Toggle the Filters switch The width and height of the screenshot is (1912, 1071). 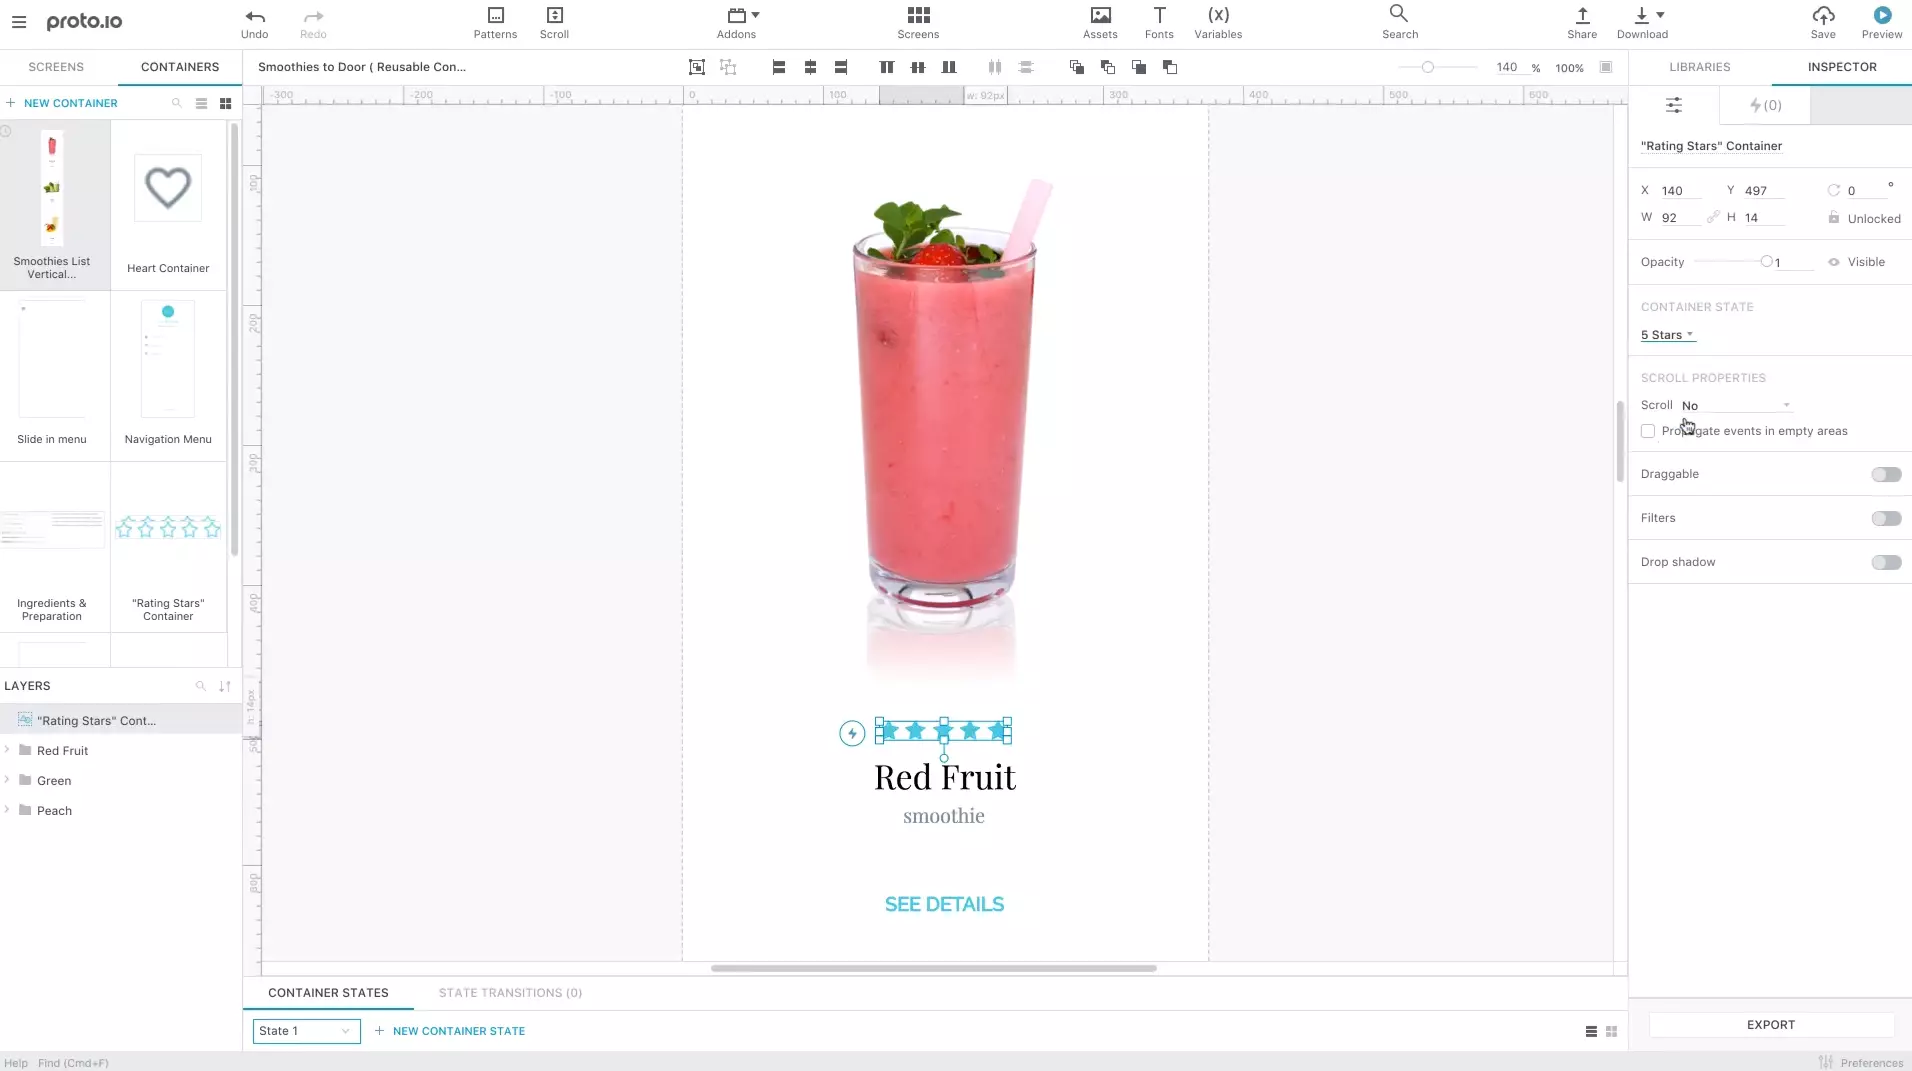[x=1886, y=518]
